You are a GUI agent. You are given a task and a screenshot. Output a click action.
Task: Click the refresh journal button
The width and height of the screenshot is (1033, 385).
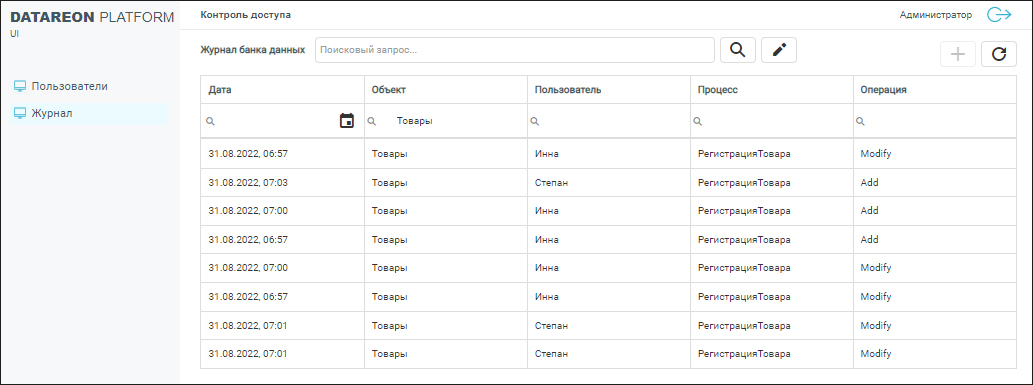click(x=999, y=54)
